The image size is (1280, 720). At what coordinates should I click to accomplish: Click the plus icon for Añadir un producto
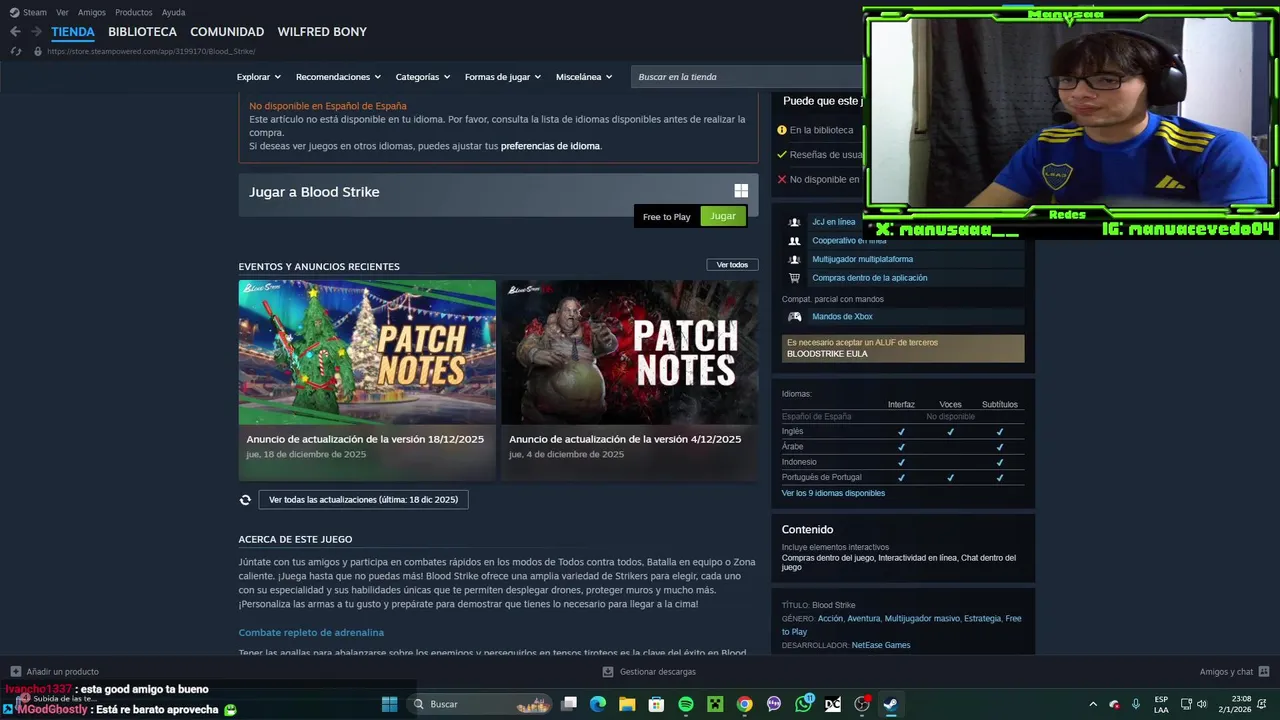(x=15, y=672)
